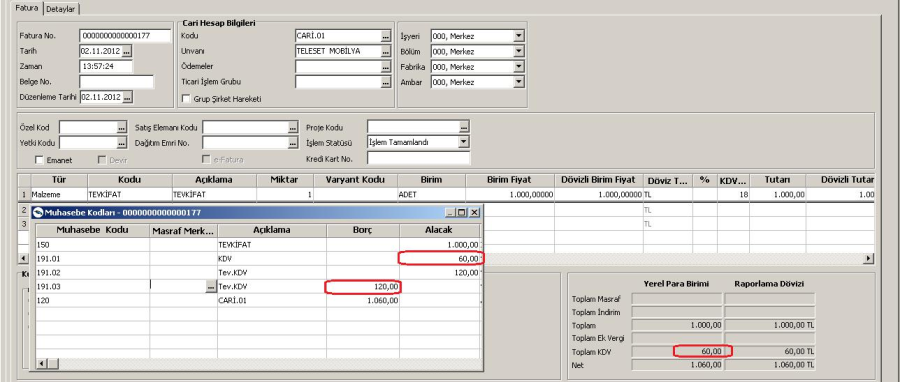Click the Muhasebe Kodu column header
Screen dimensions: 900x382
[x=92, y=230]
